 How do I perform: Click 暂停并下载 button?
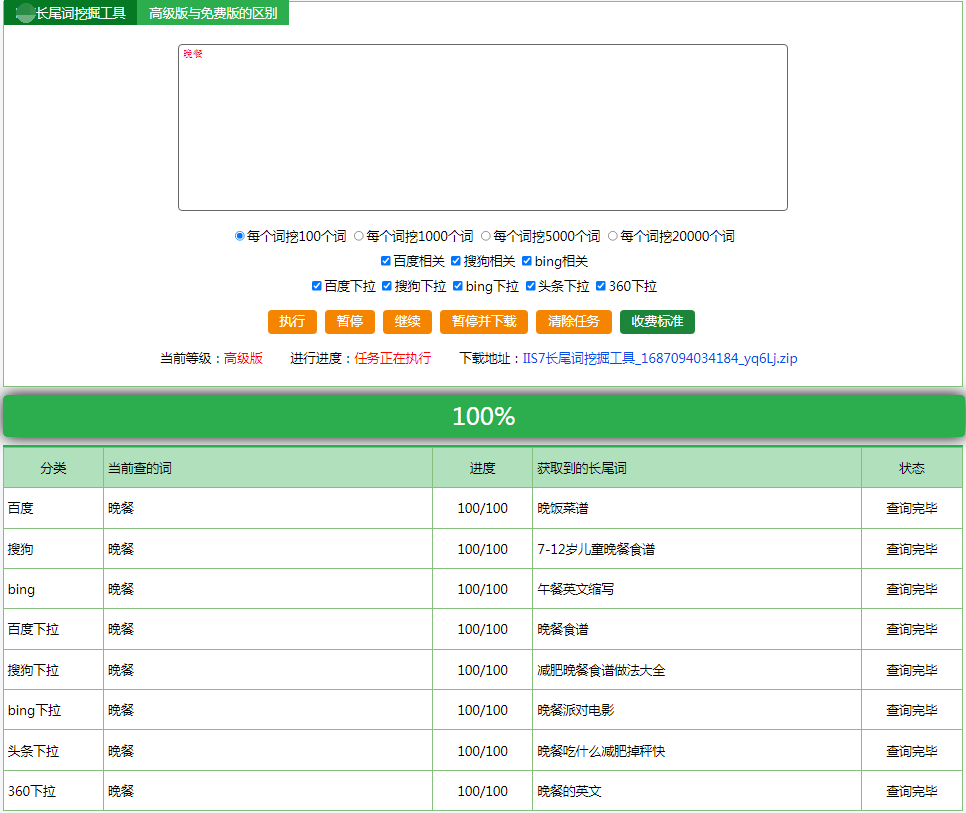click(484, 322)
